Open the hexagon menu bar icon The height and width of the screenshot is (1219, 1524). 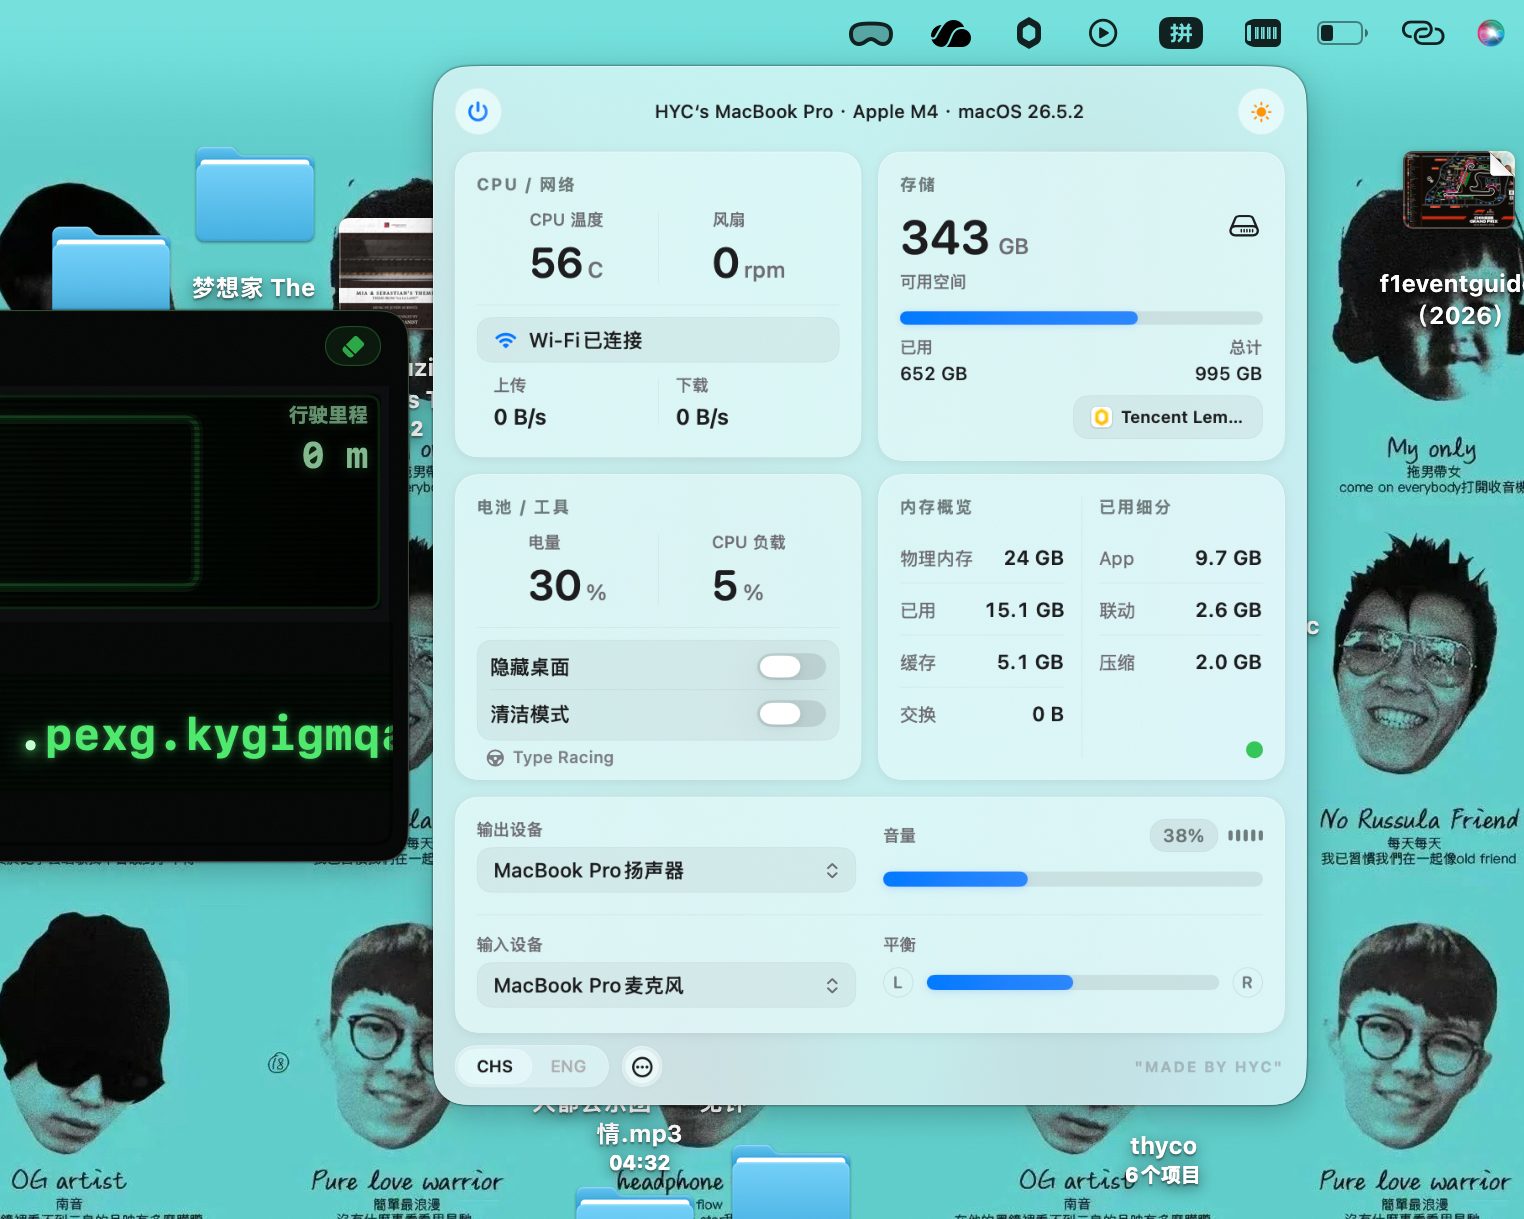pos(1029,34)
